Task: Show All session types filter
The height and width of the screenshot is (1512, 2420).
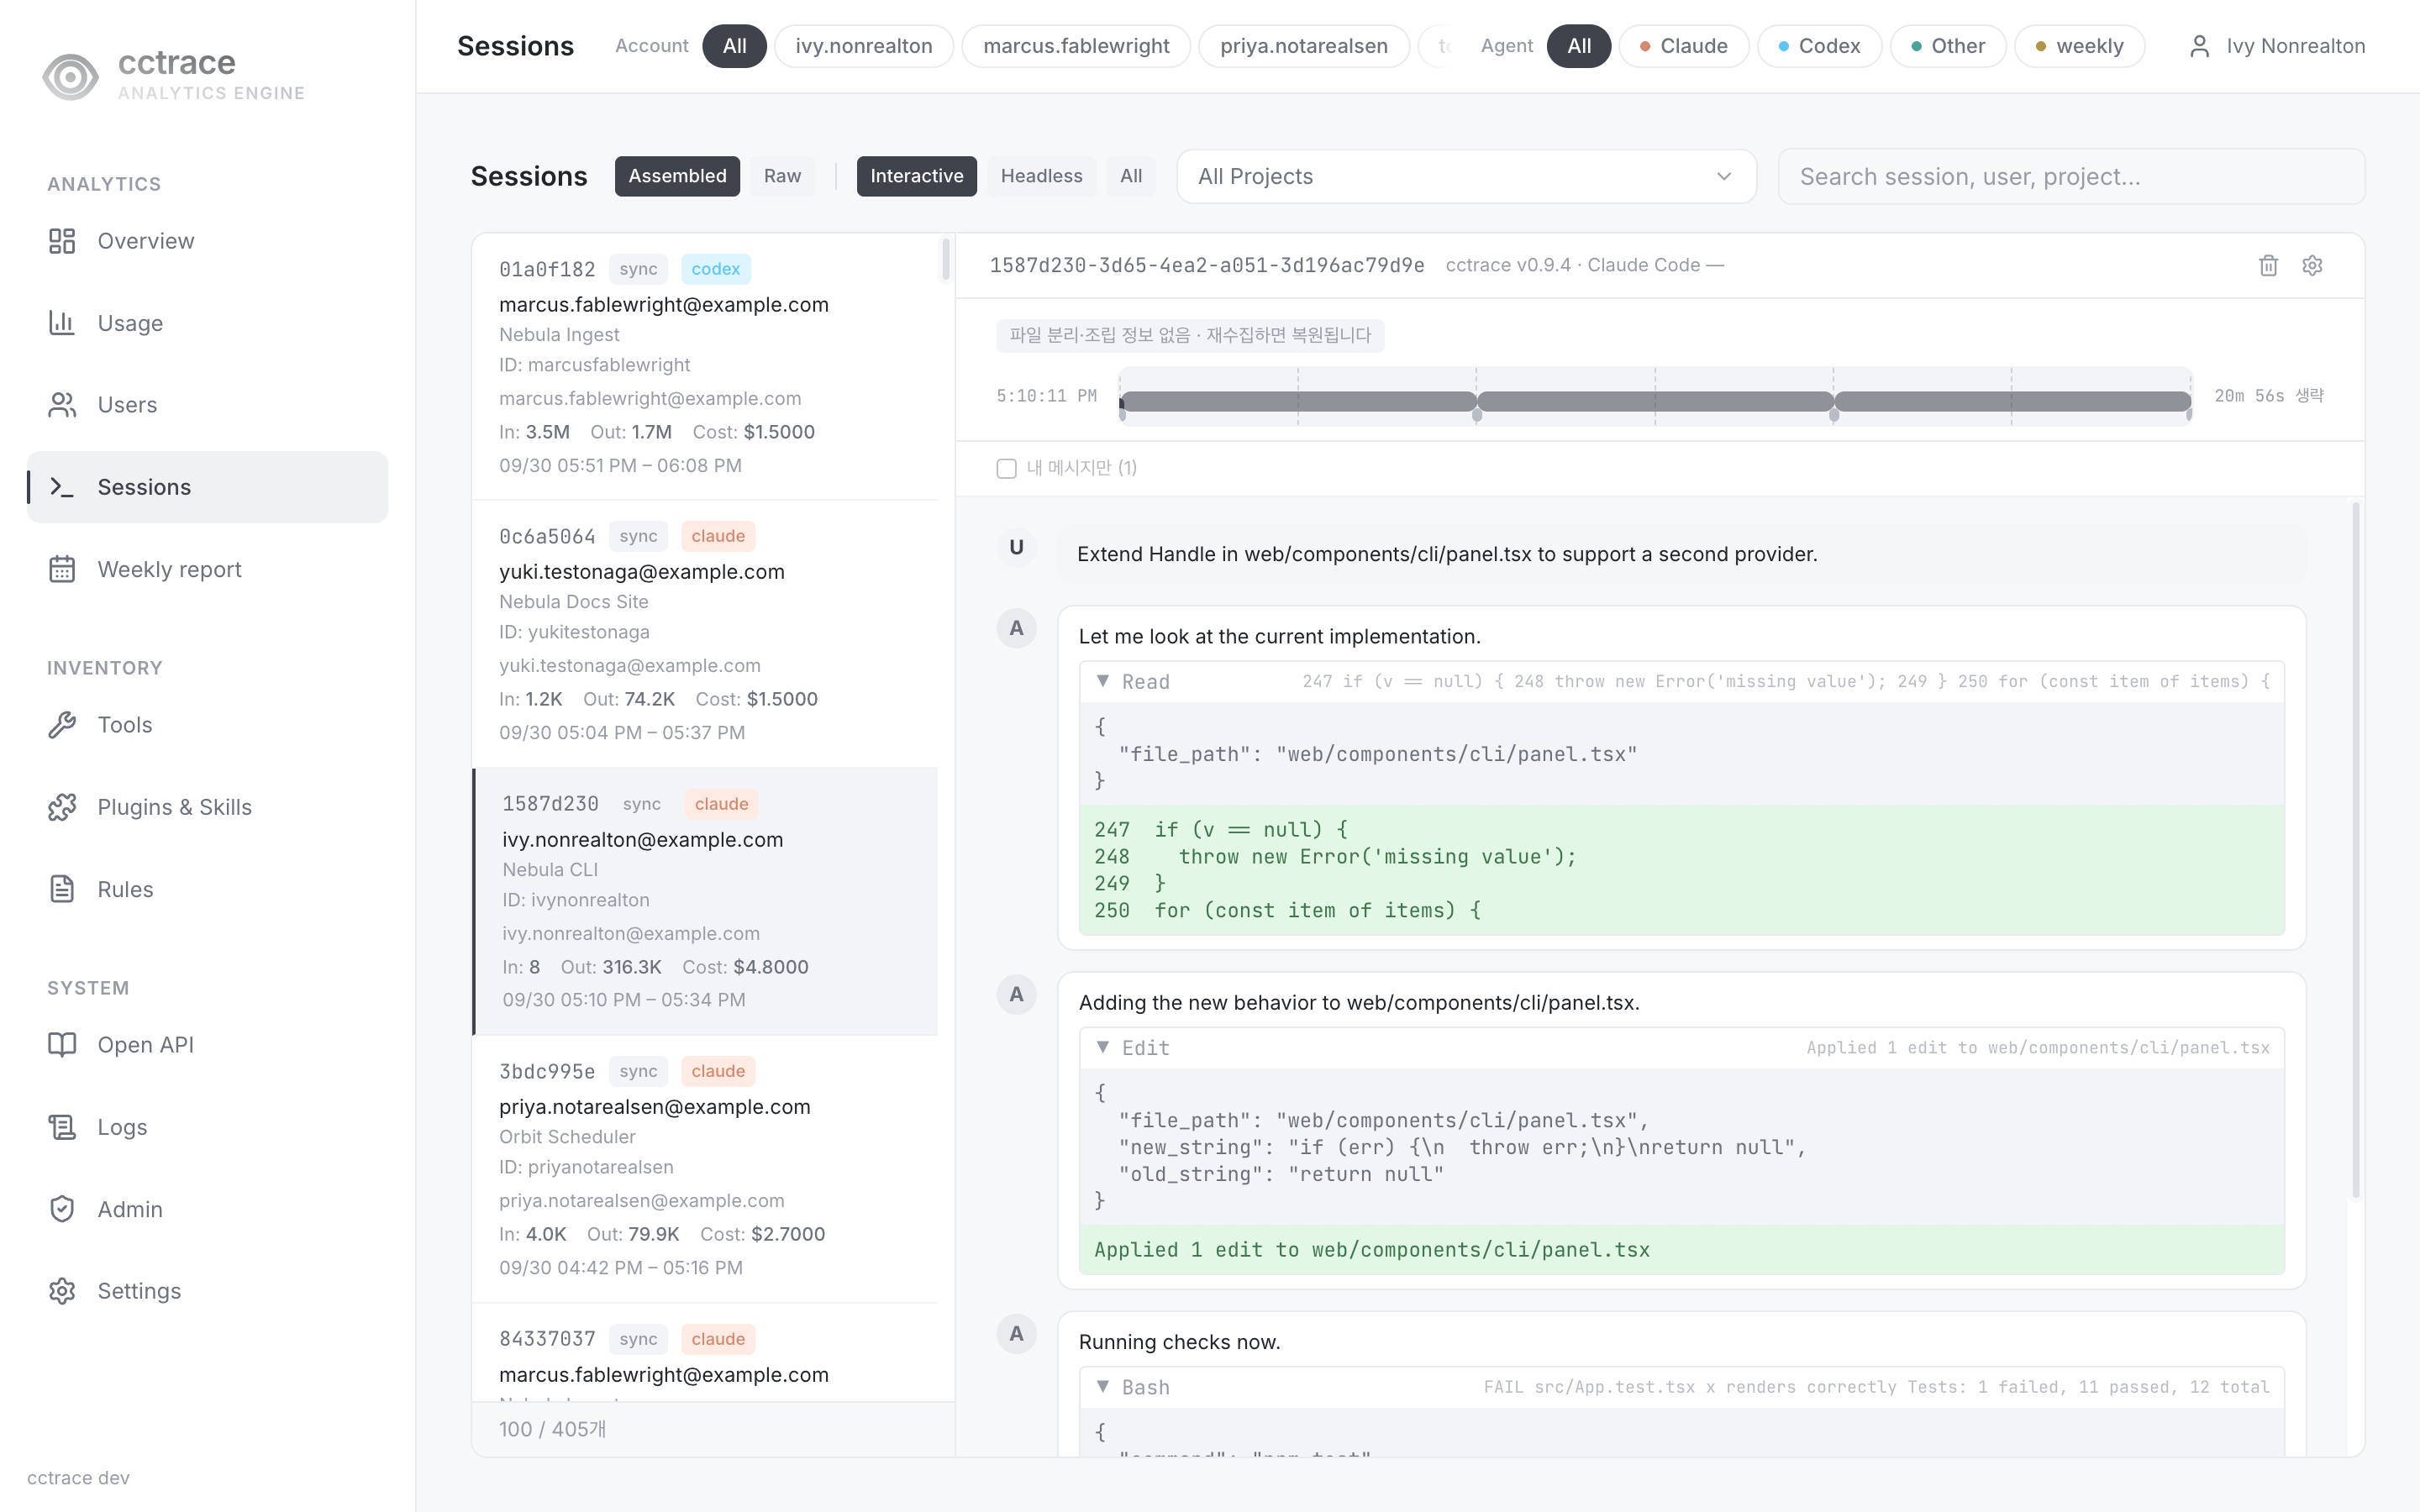Action: click(1131, 176)
